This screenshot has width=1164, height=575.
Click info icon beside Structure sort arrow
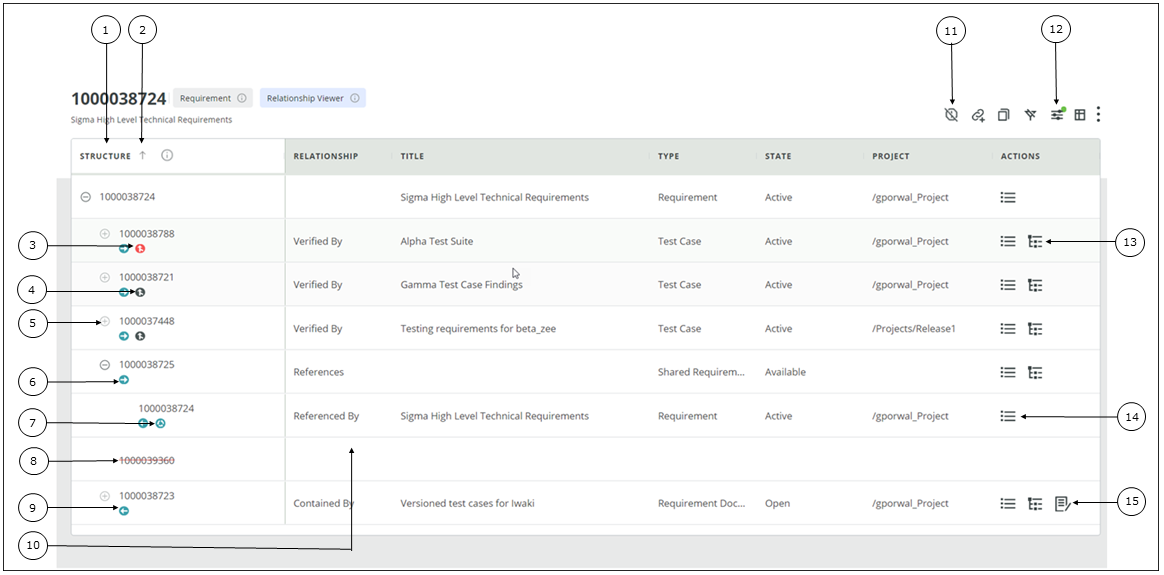167,156
